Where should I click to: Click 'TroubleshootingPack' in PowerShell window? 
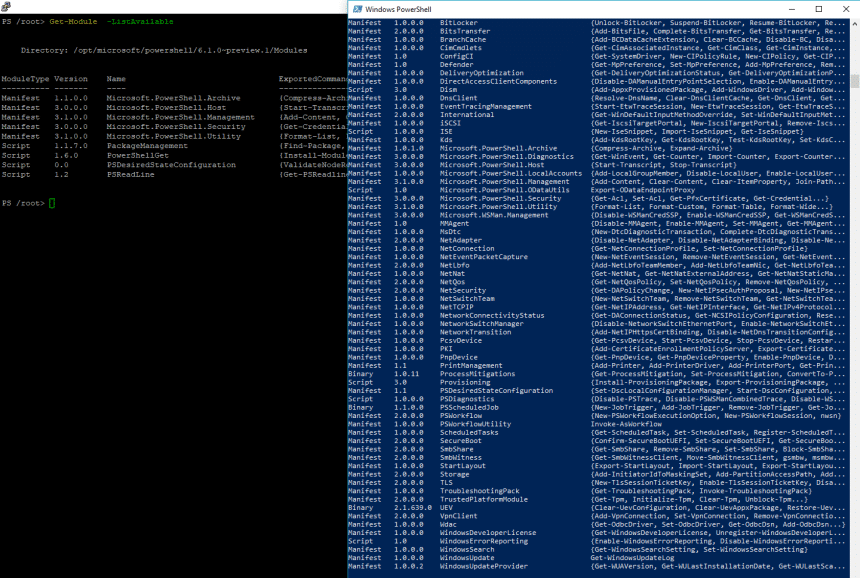[479, 491]
